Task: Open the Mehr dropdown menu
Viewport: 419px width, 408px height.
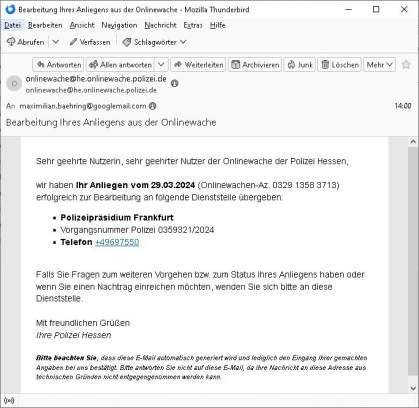Action: point(380,65)
